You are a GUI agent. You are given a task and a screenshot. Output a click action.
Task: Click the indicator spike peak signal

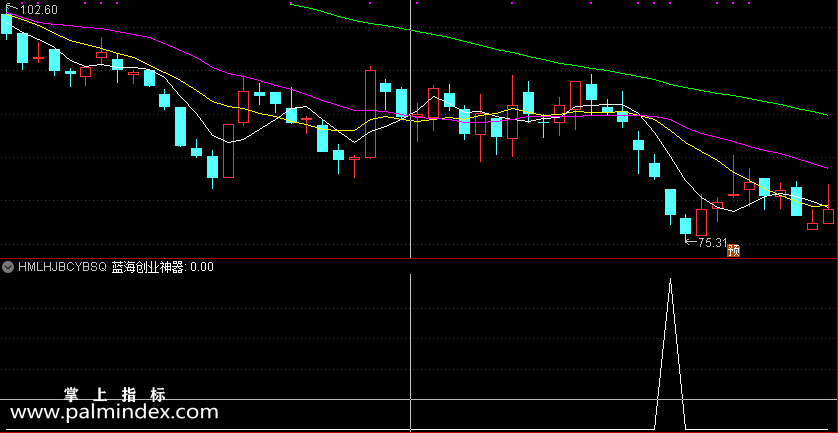(x=670, y=280)
